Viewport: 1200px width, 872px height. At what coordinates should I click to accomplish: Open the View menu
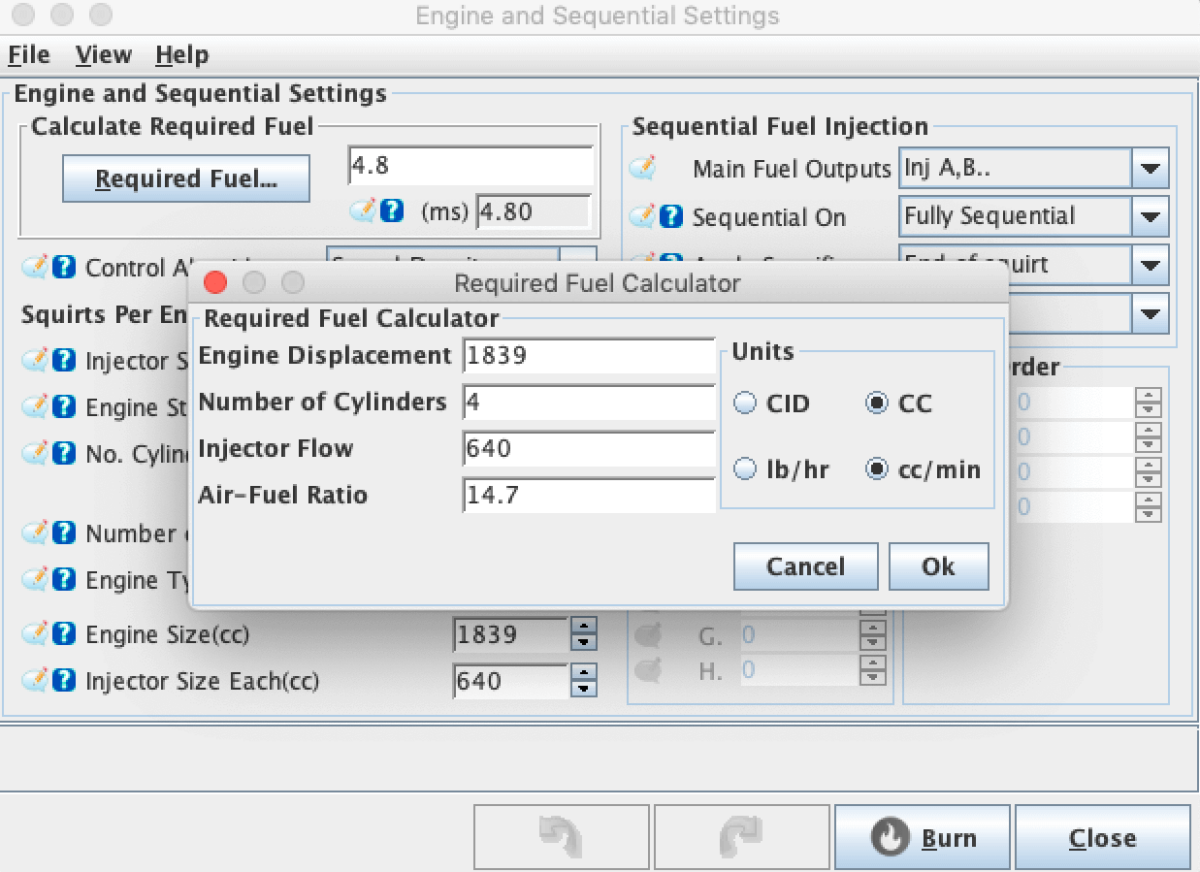103,55
